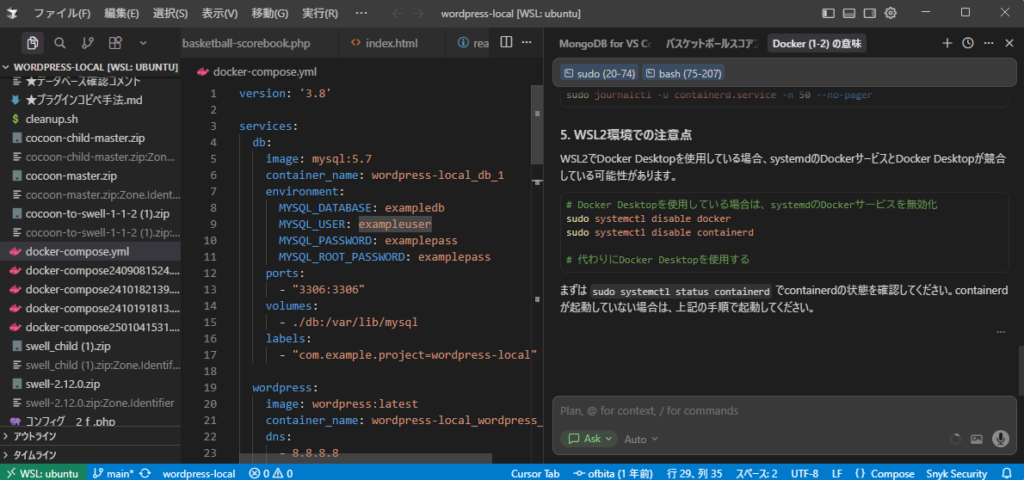1024x480 pixels.
Task: Click the microphone voice input button
Action: [999, 439]
